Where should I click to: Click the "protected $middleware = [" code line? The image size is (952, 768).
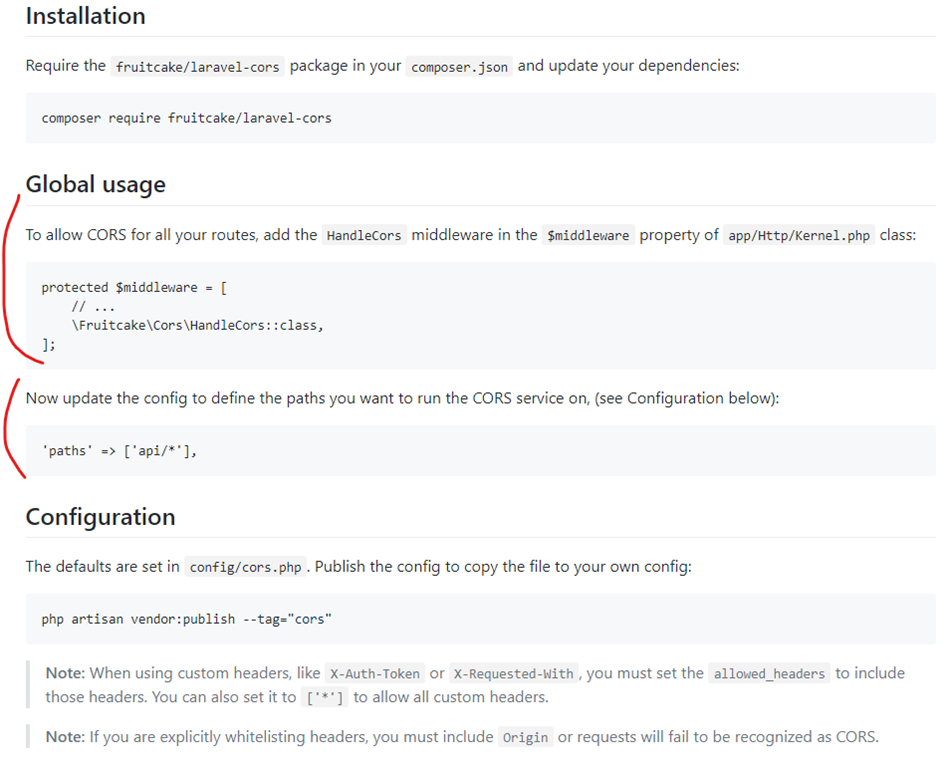point(135,287)
